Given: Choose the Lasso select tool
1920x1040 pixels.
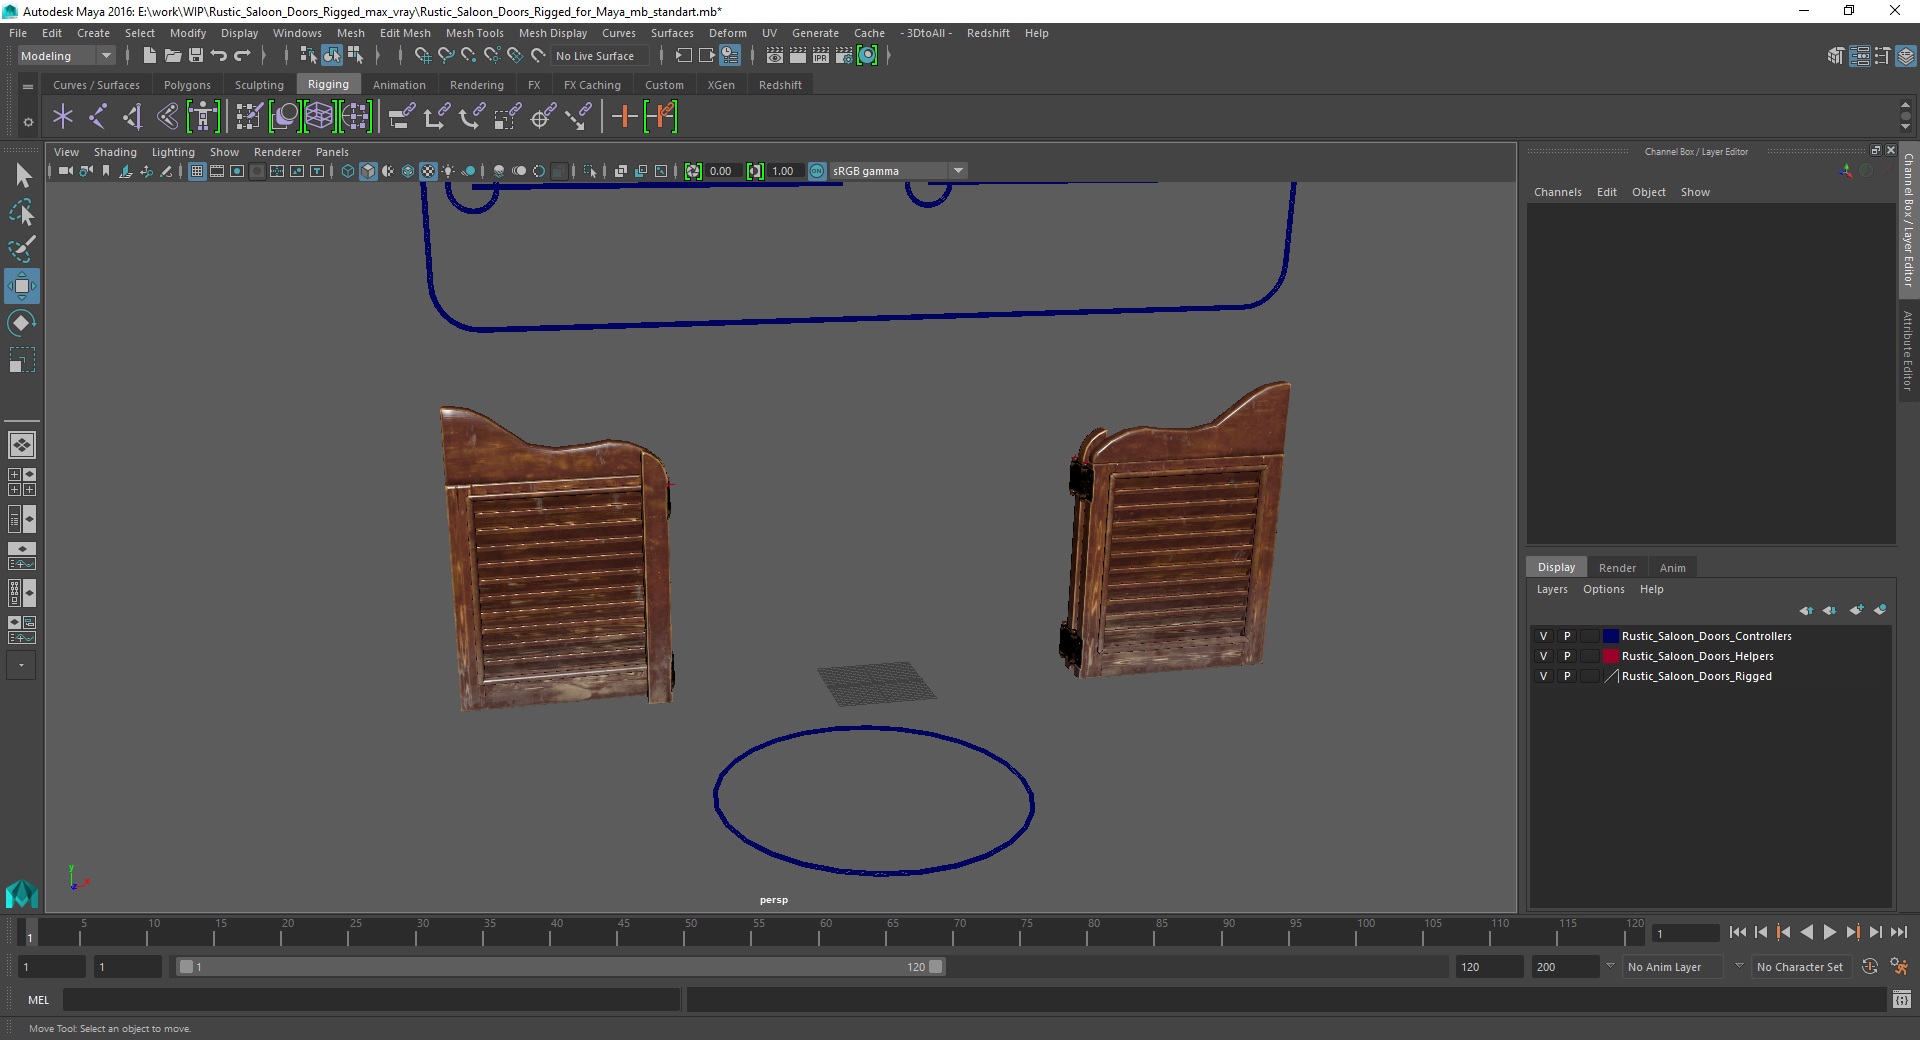Looking at the screenshot, I should [x=22, y=213].
